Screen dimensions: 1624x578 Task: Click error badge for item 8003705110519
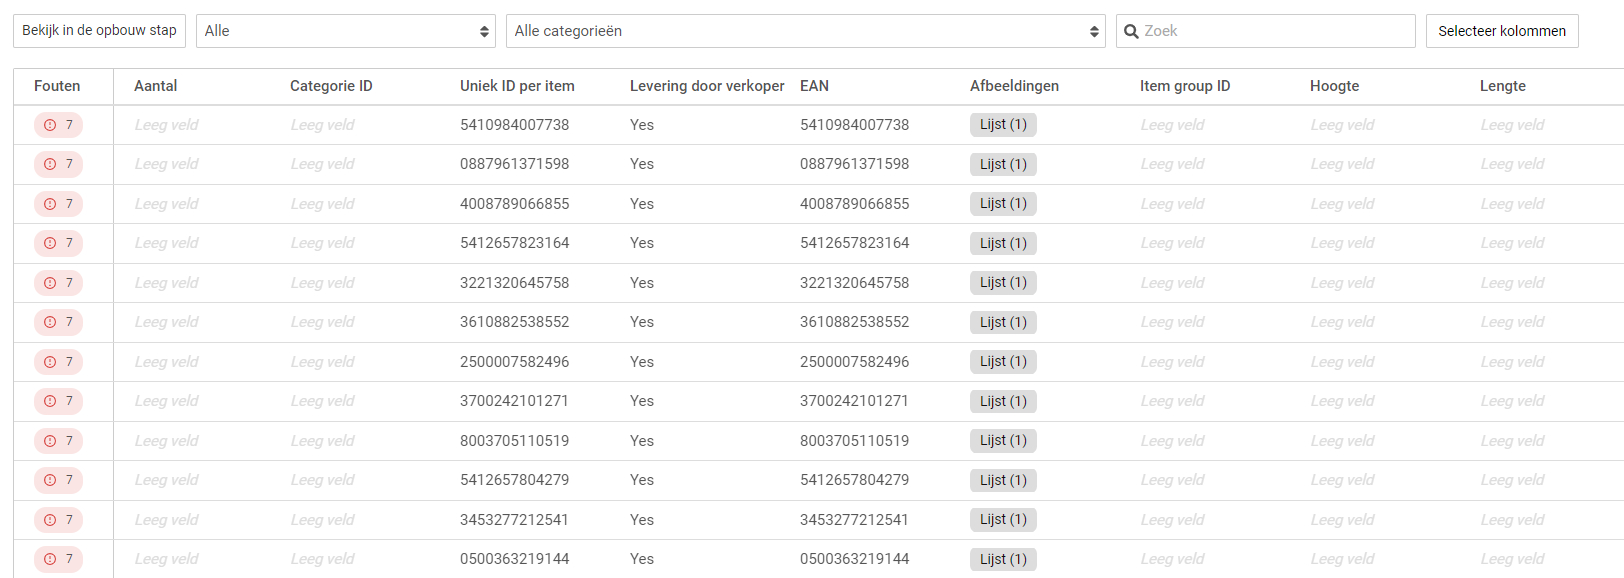coord(58,441)
